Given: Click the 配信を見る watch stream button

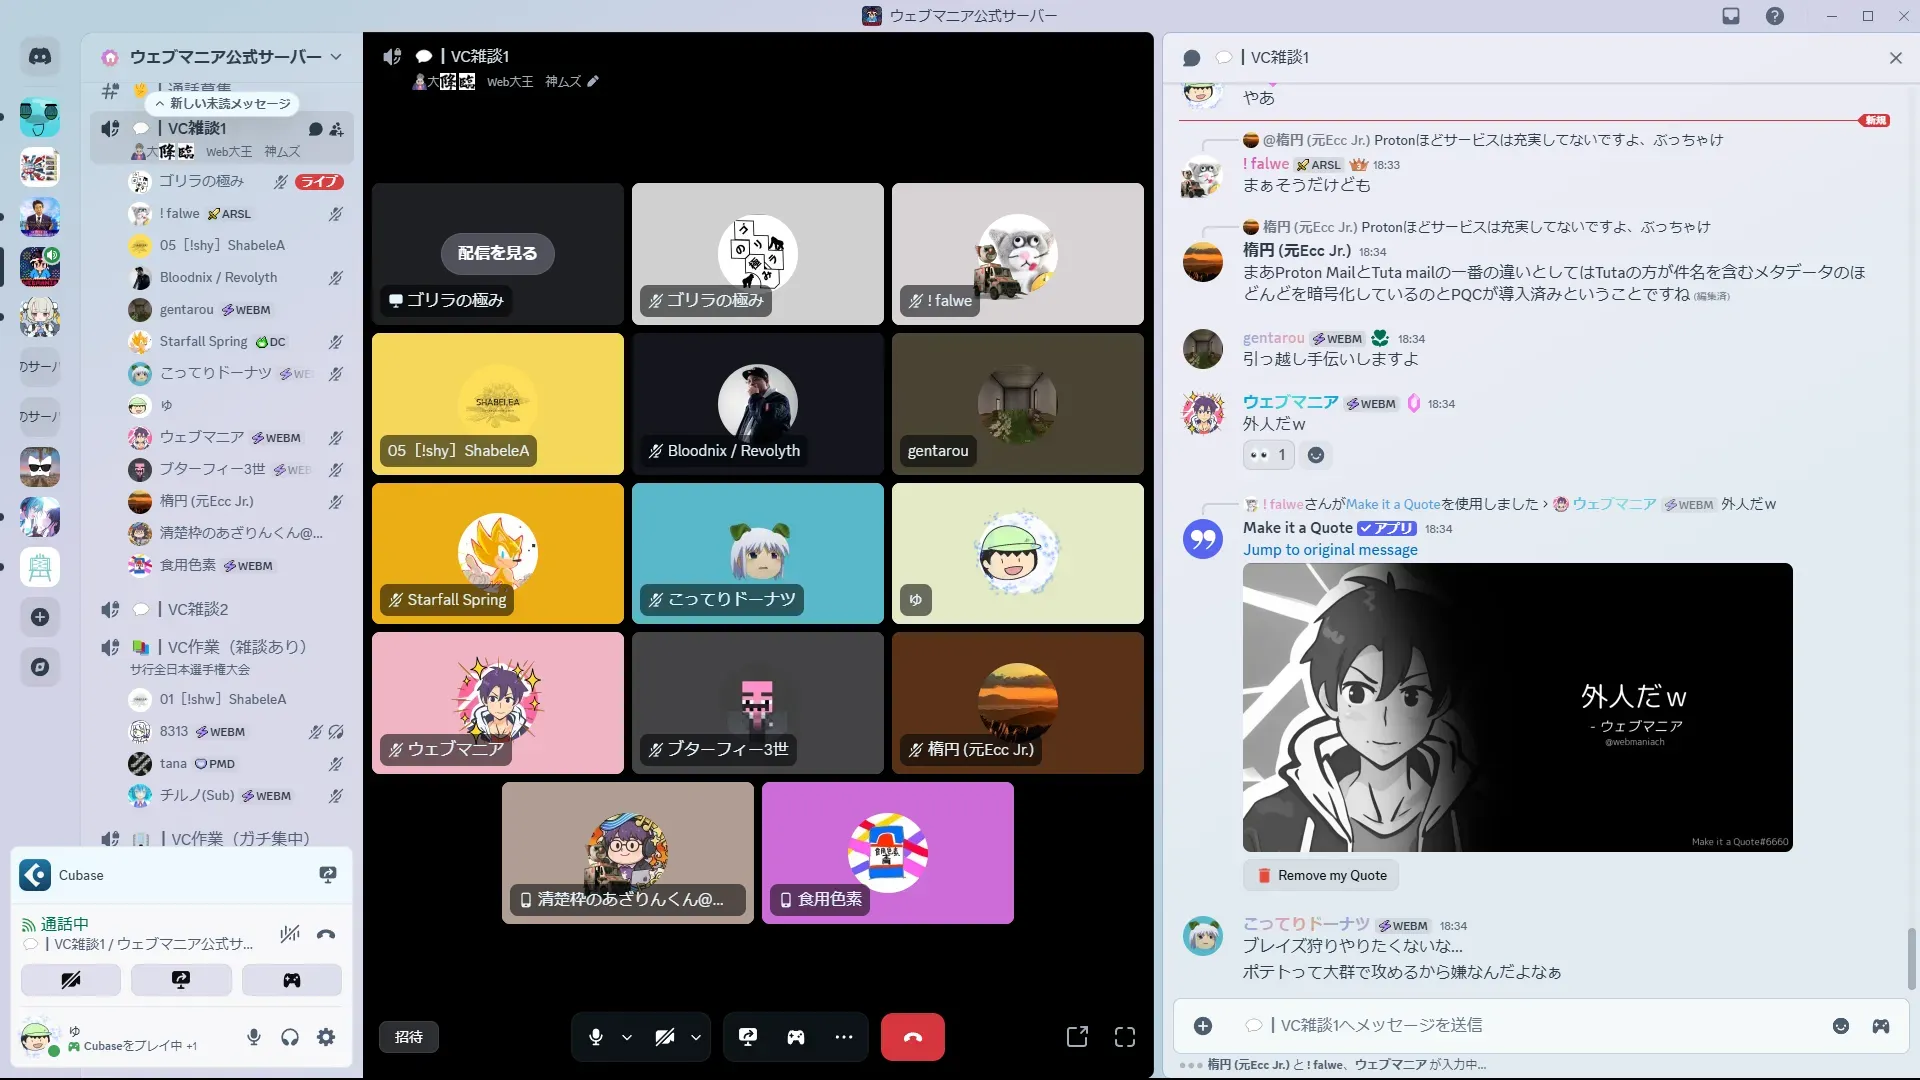Looking at the screenshot, I should click(497, 253).
